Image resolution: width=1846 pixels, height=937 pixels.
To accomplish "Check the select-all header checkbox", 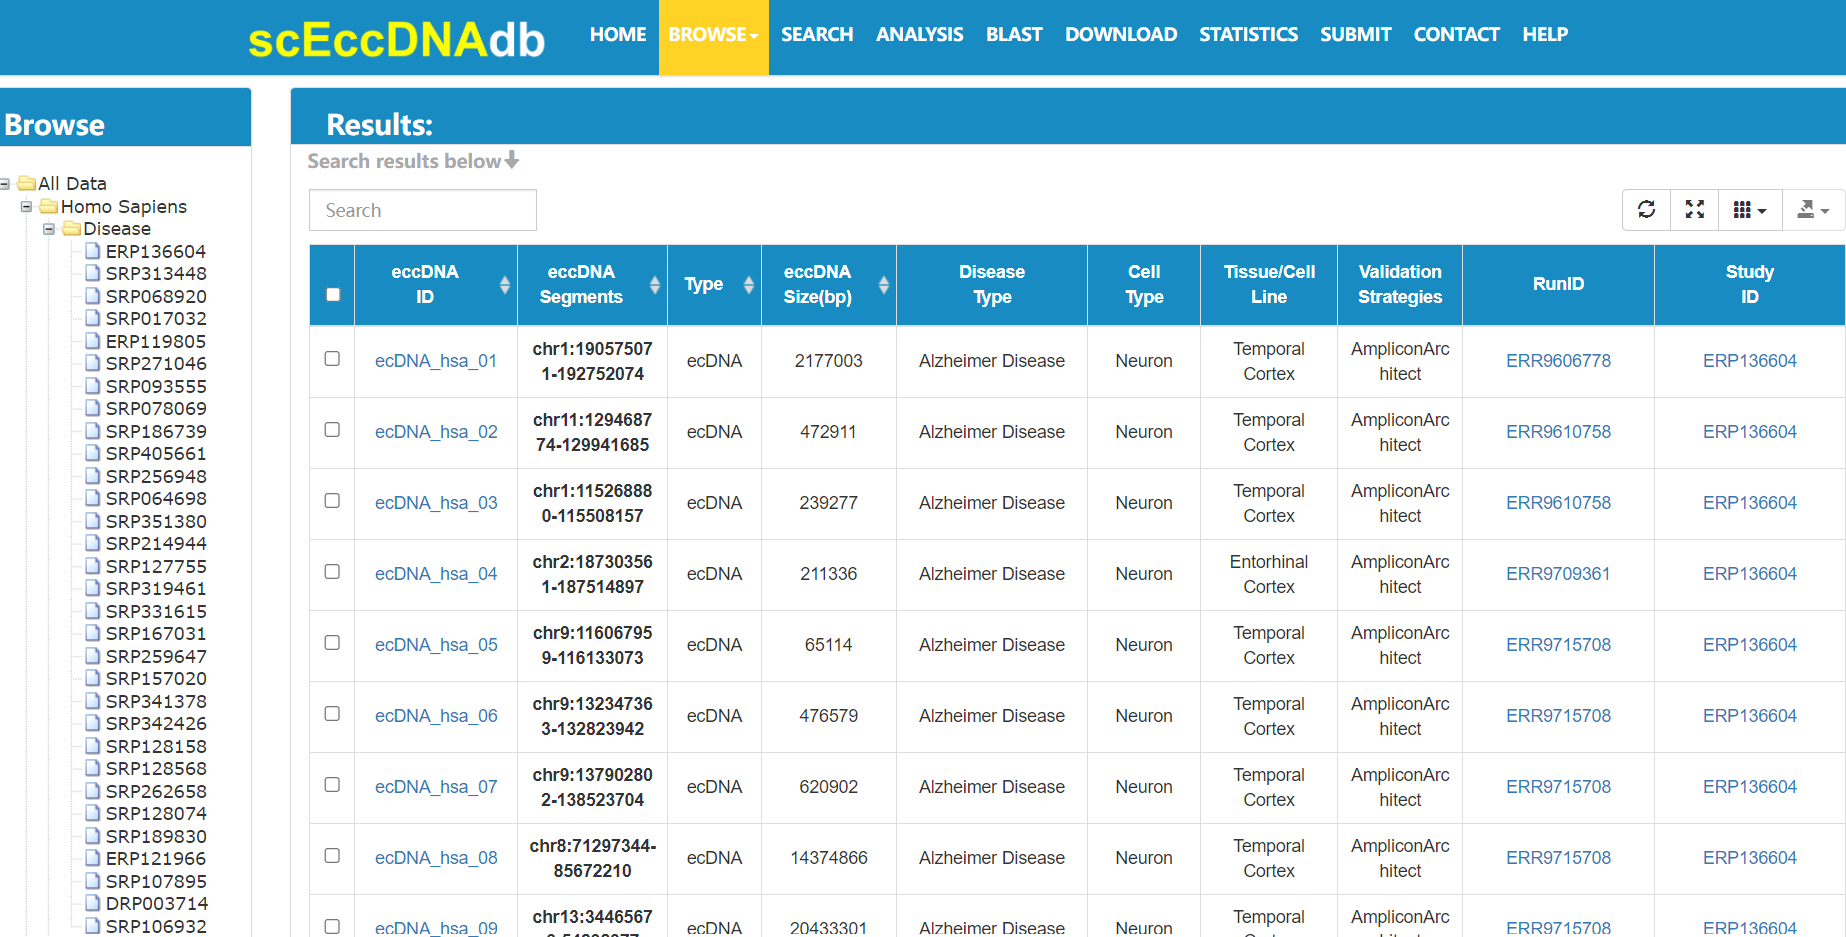I will pyautogui.click(x=333, y=294).
